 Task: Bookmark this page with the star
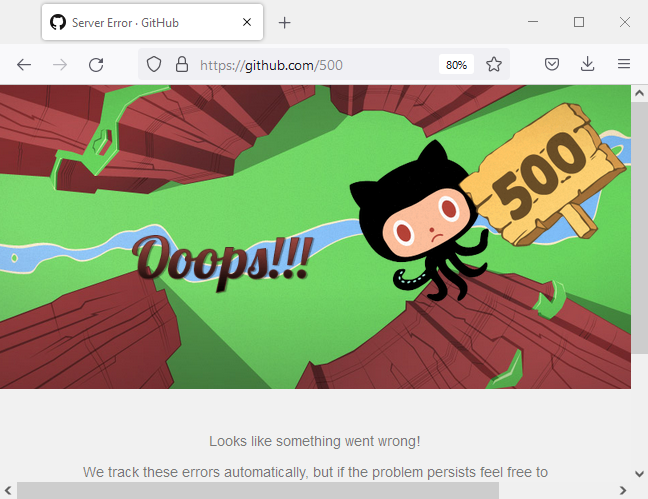click(494, 64)
